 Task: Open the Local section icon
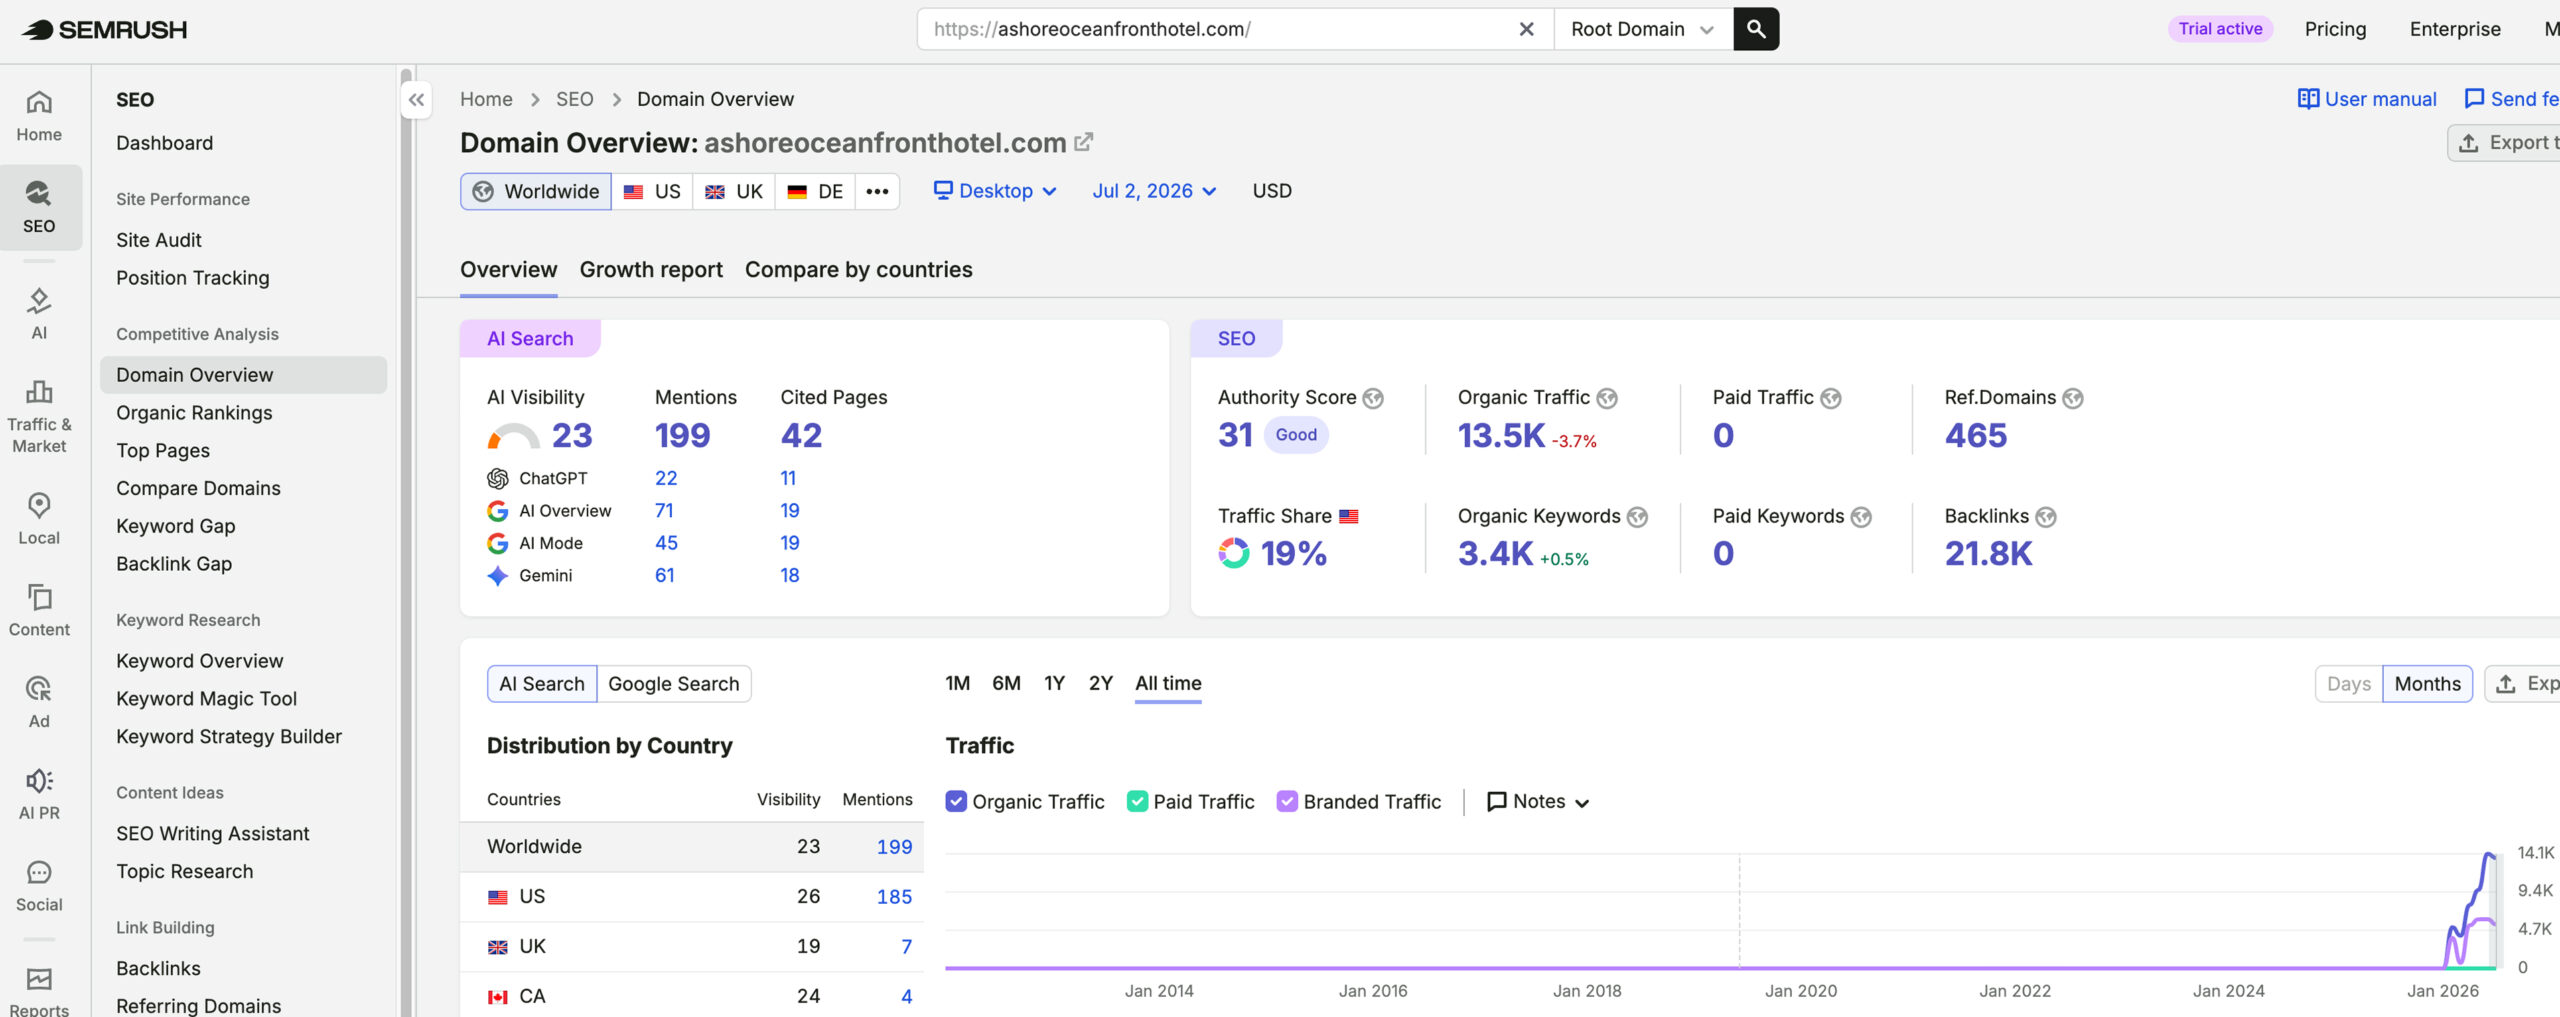(x=39, y=519)
